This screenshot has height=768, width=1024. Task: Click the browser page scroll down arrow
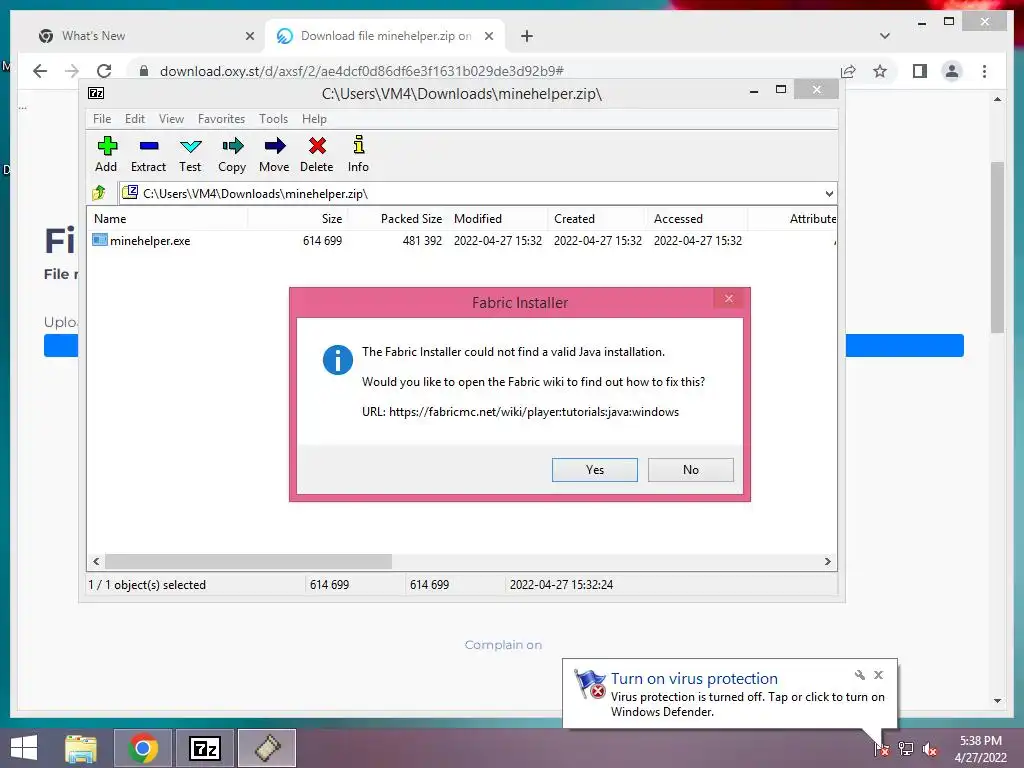pos(997,701)
